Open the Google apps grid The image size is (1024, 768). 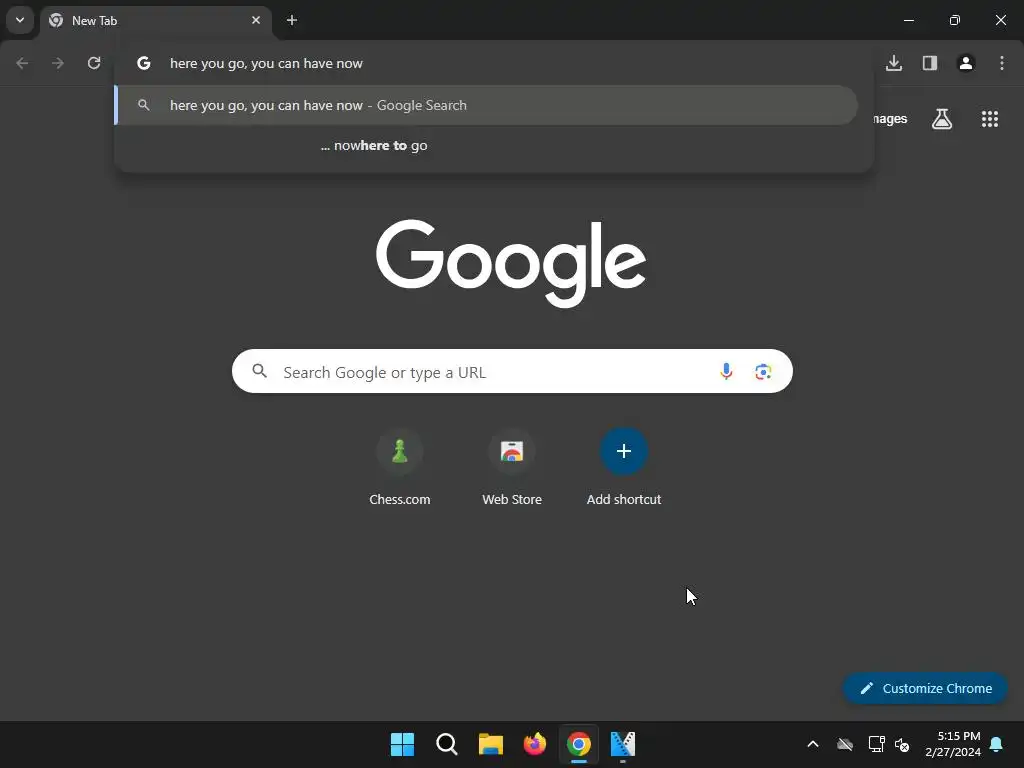[x=990, y=119]
